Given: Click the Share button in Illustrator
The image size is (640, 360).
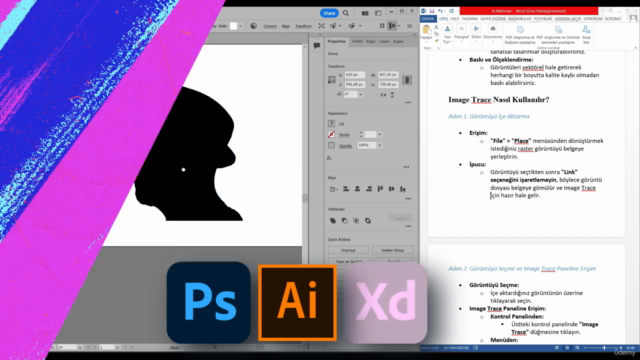Looking at the screenshot, I should point(329,13).
